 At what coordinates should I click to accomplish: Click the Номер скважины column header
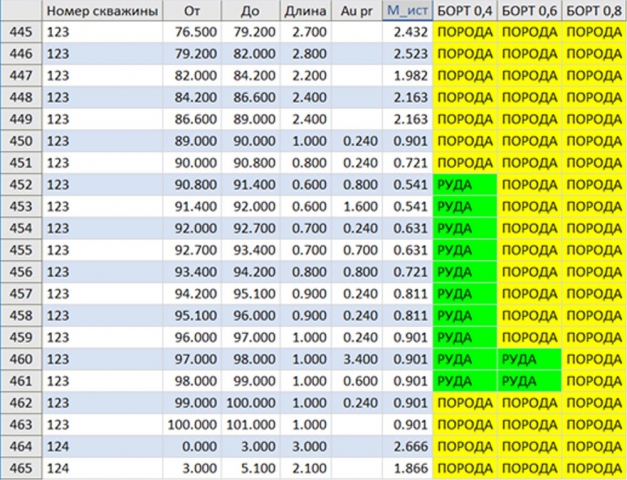101,12
